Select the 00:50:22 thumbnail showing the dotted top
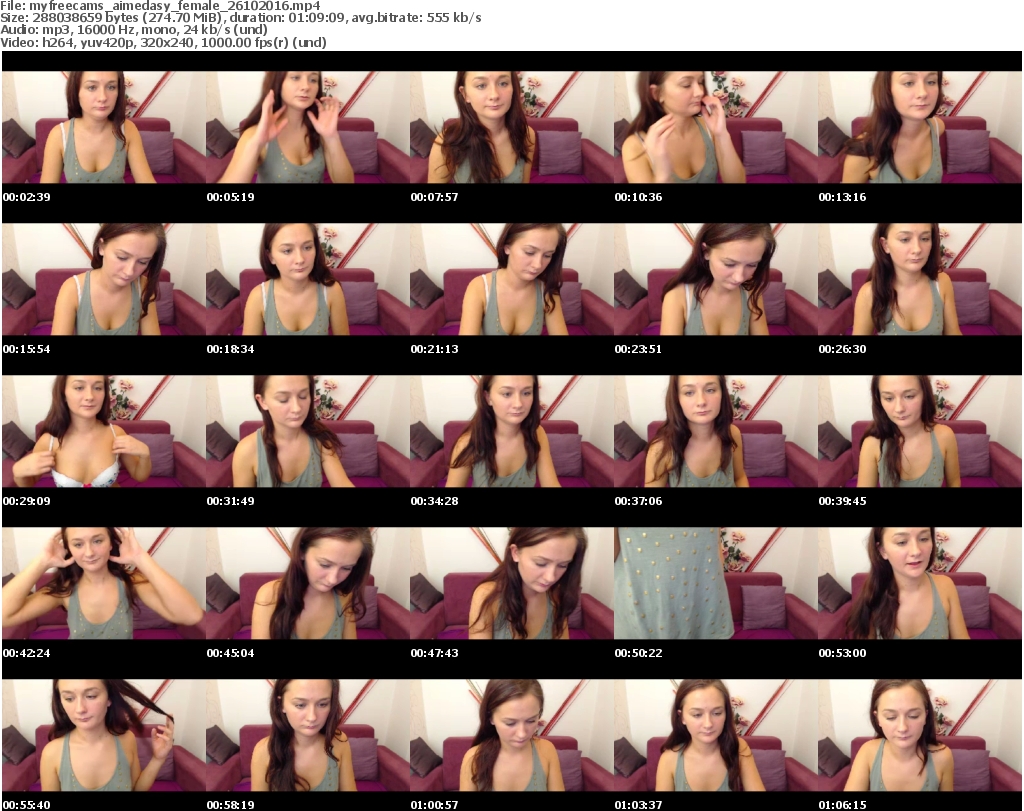The width and height of the screenshot is (1024, 811). click(x=715, y=583)
